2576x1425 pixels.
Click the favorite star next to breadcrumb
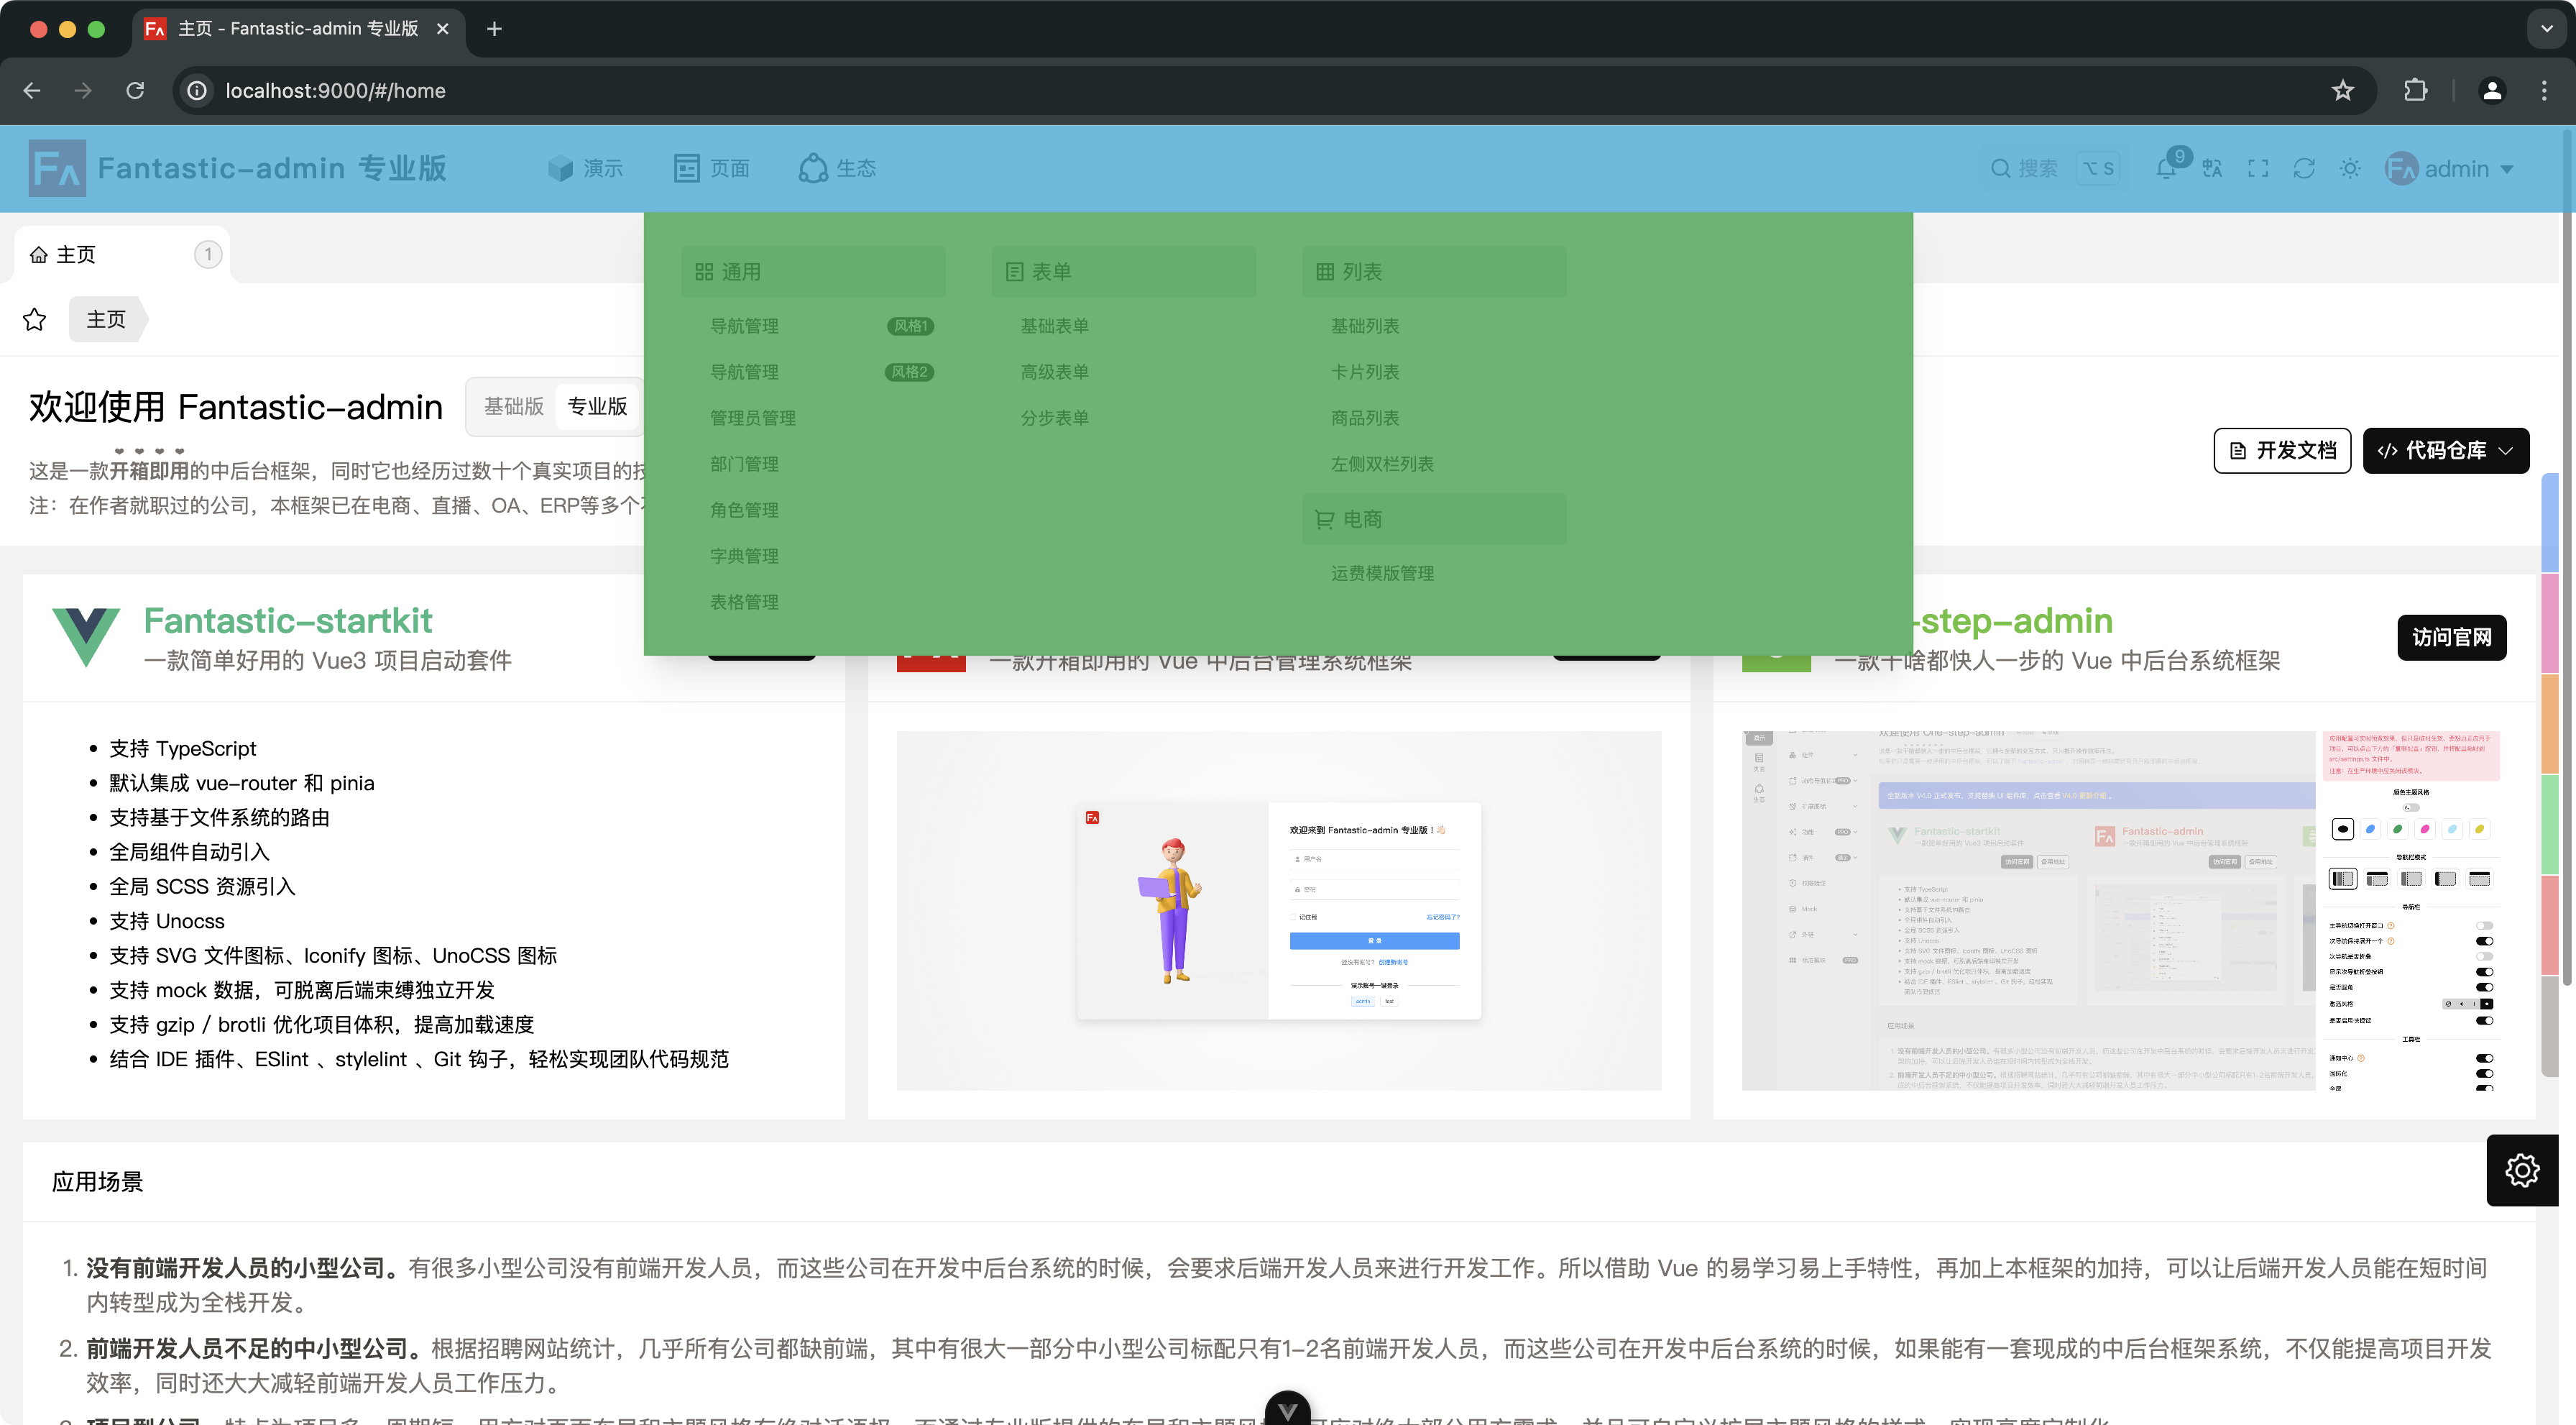click(x=35, y=320)
